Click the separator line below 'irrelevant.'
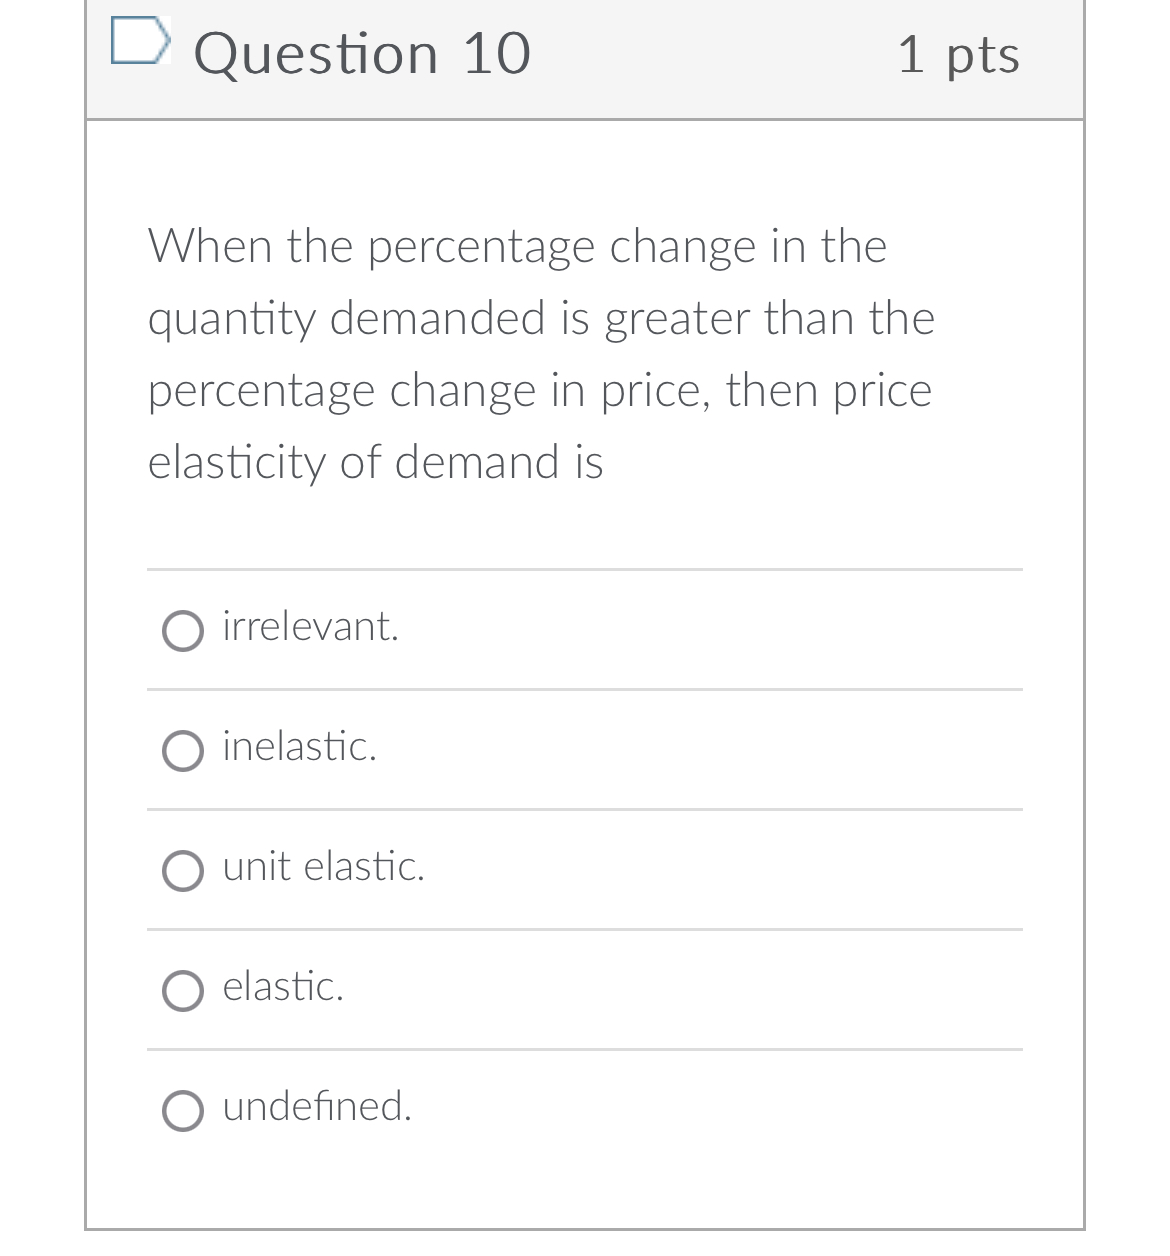The width and height of the screenshot is (1170, 1256). [x=585, y=690]
